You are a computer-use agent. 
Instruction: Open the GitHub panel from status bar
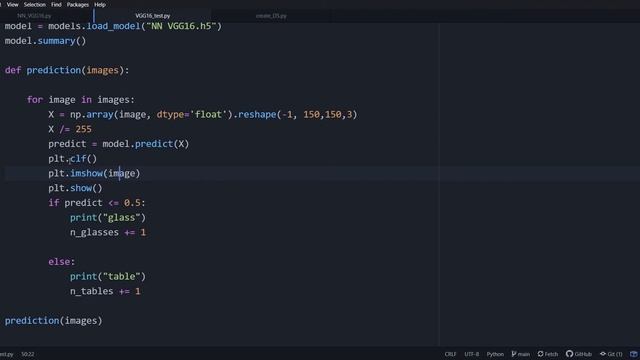point(579,354)
